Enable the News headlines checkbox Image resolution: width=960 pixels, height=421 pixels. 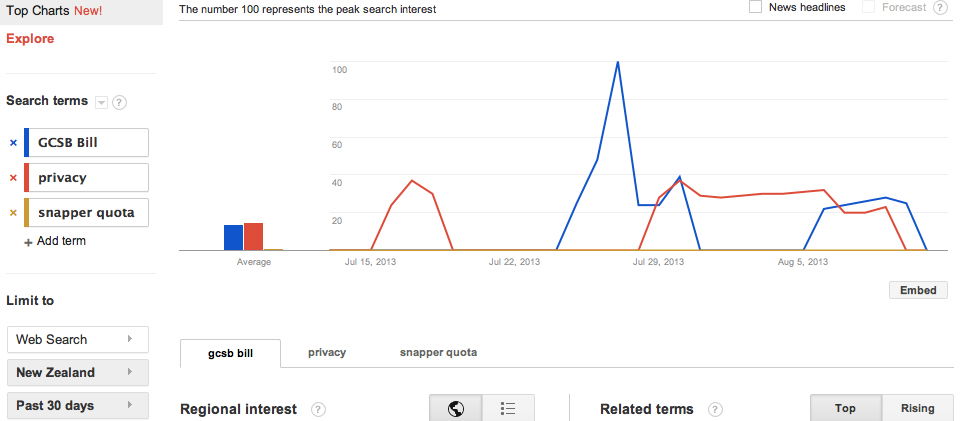756,7
